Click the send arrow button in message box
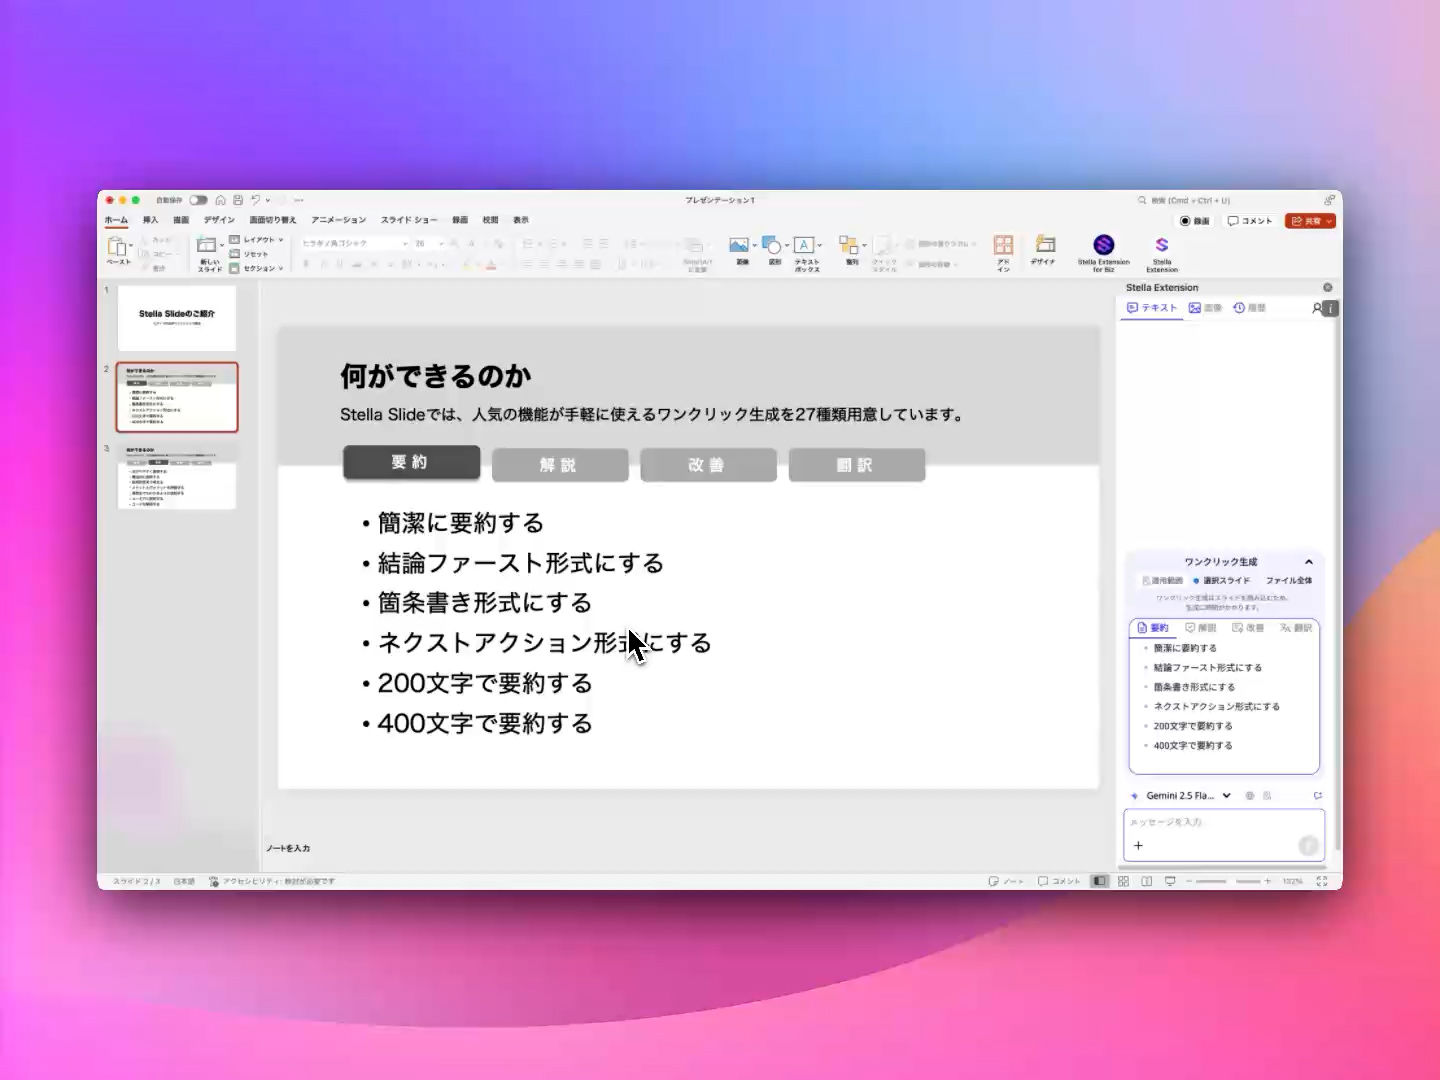The image size is (1440, 1080). [x=1308, y=846]
